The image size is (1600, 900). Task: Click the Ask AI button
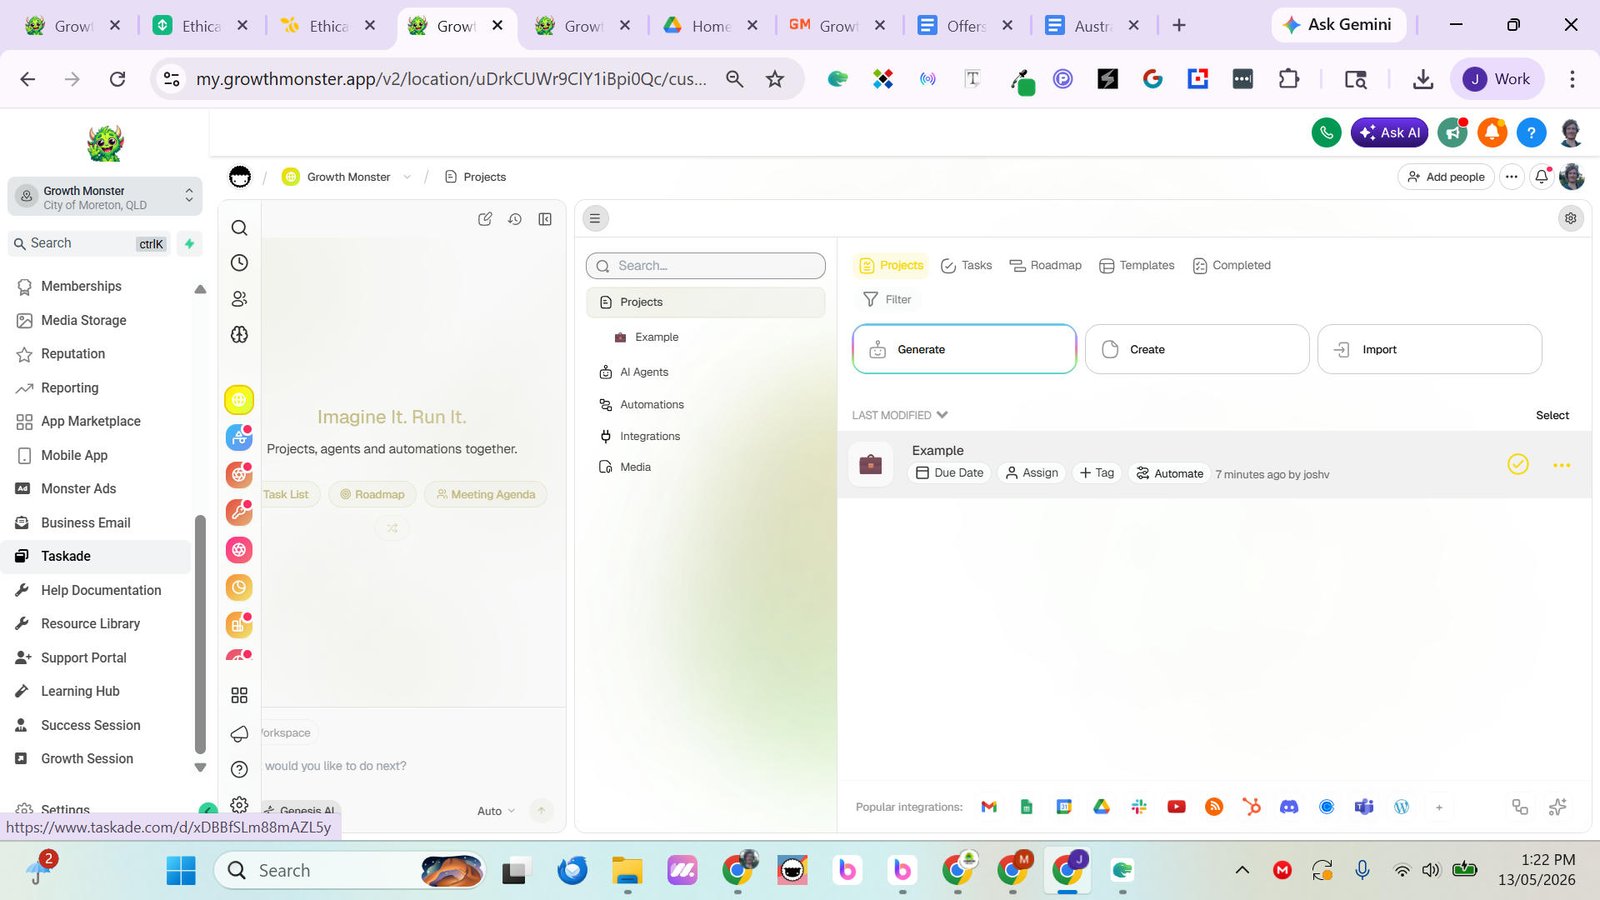point(1389,132)
